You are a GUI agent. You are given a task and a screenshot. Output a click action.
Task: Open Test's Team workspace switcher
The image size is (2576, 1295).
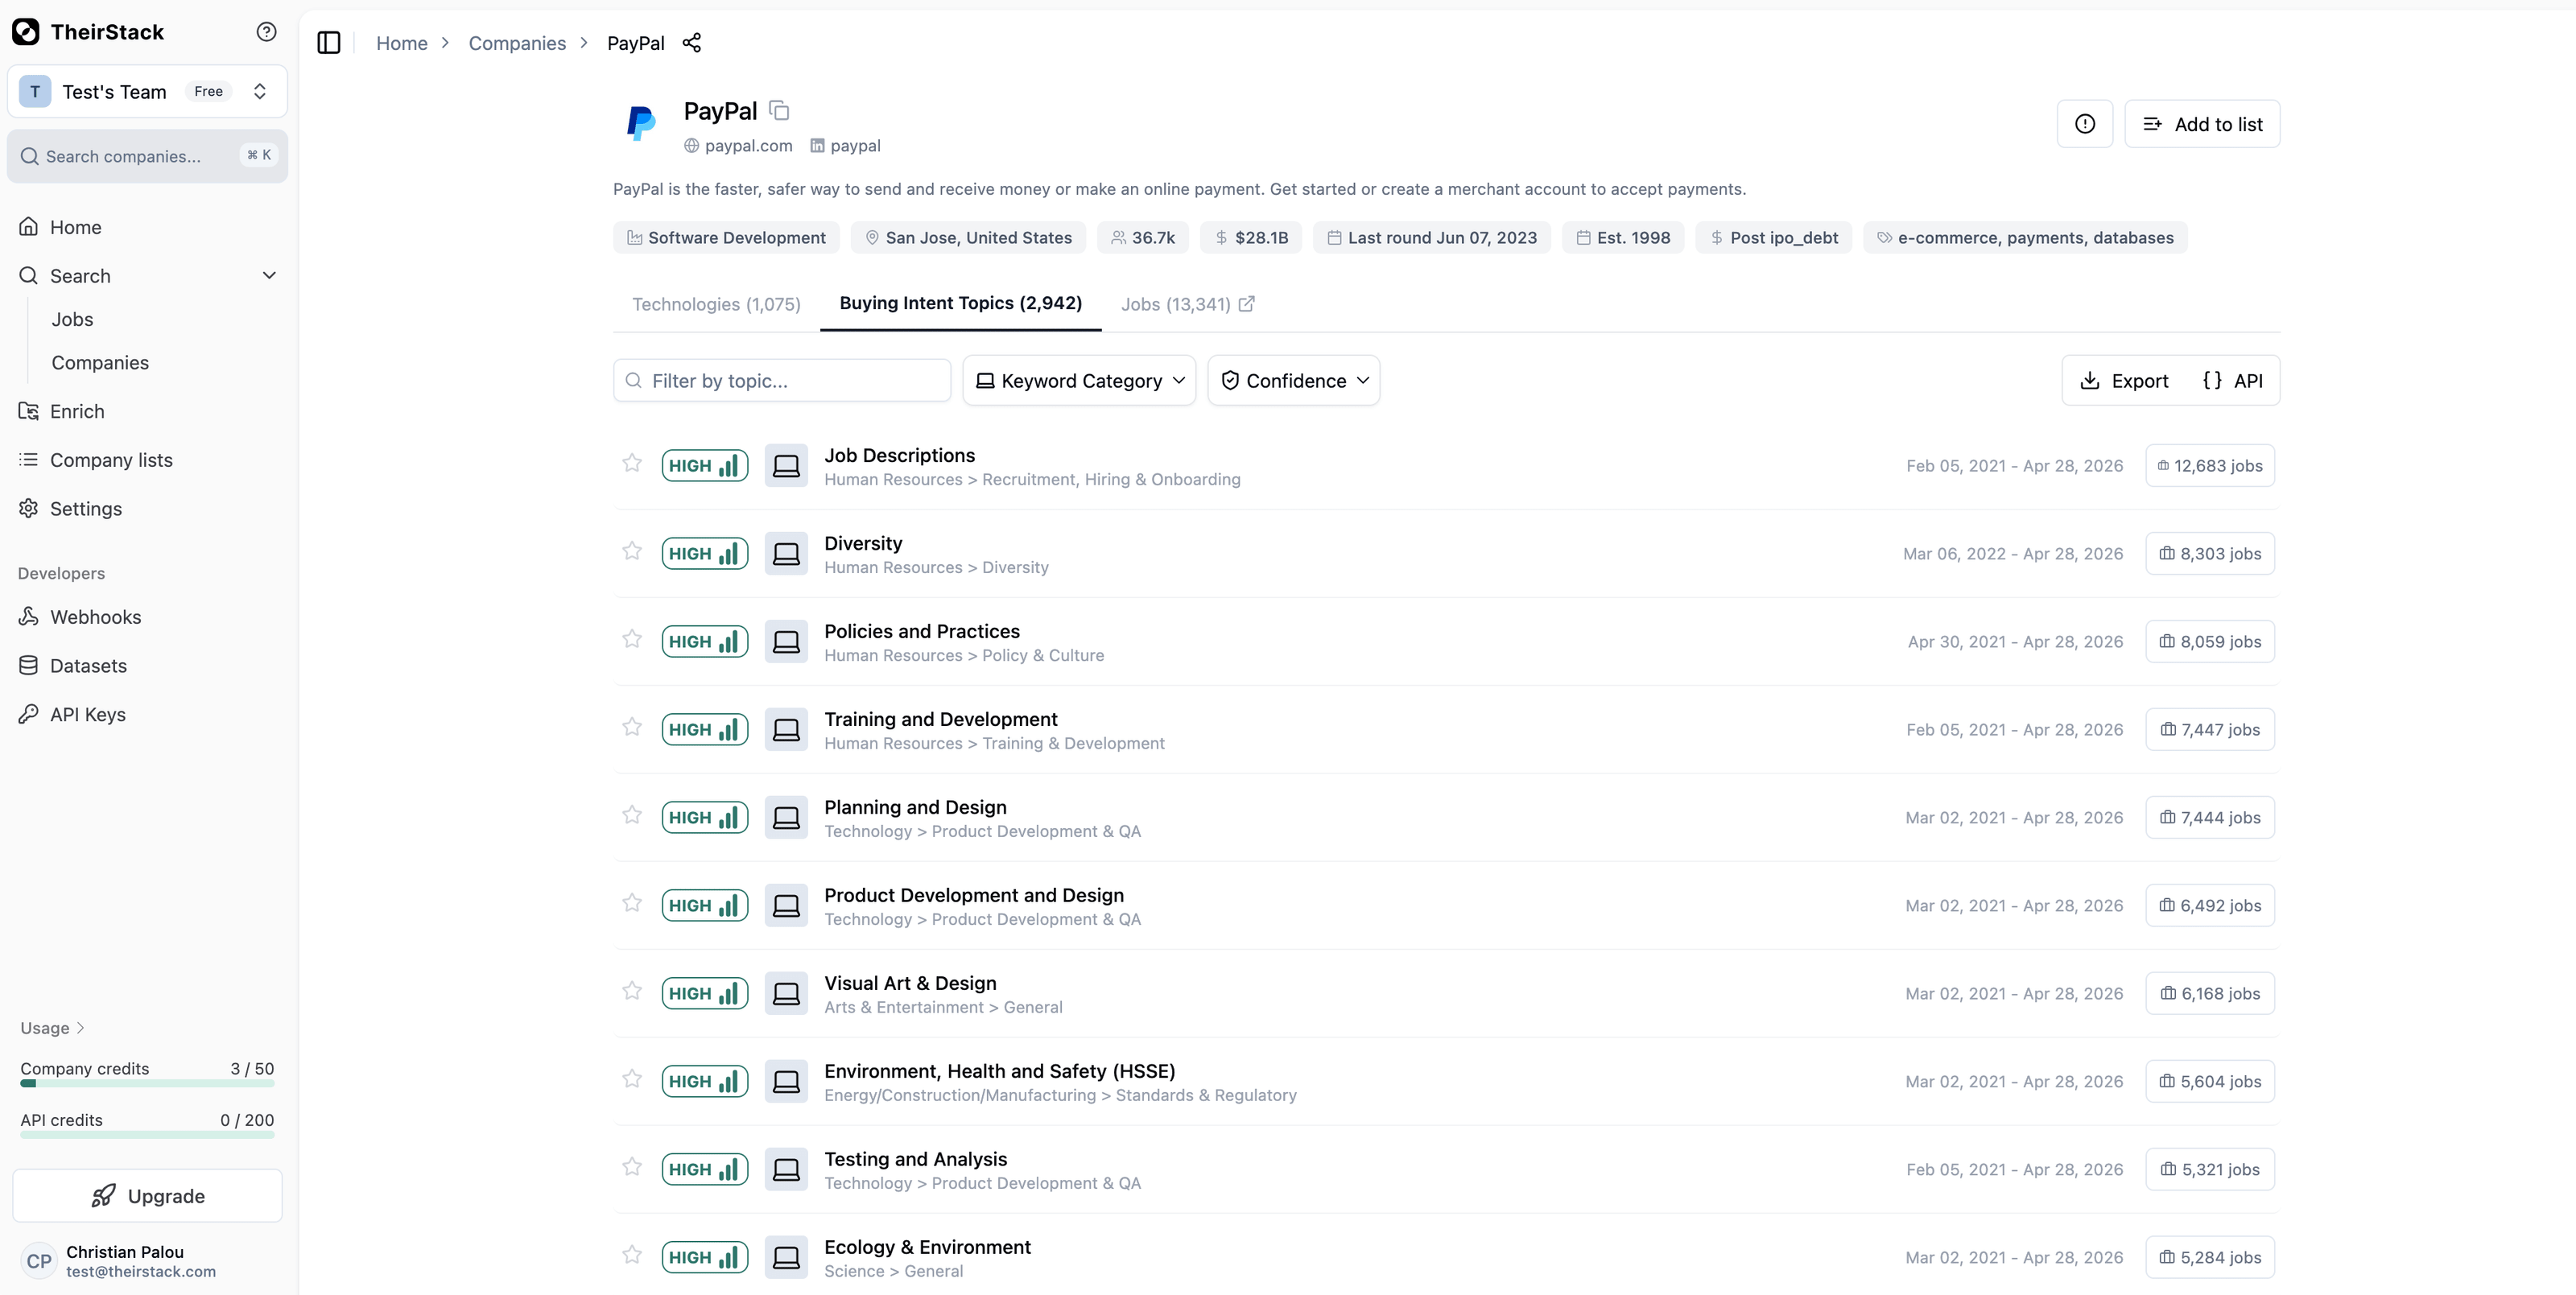[147, 92]
